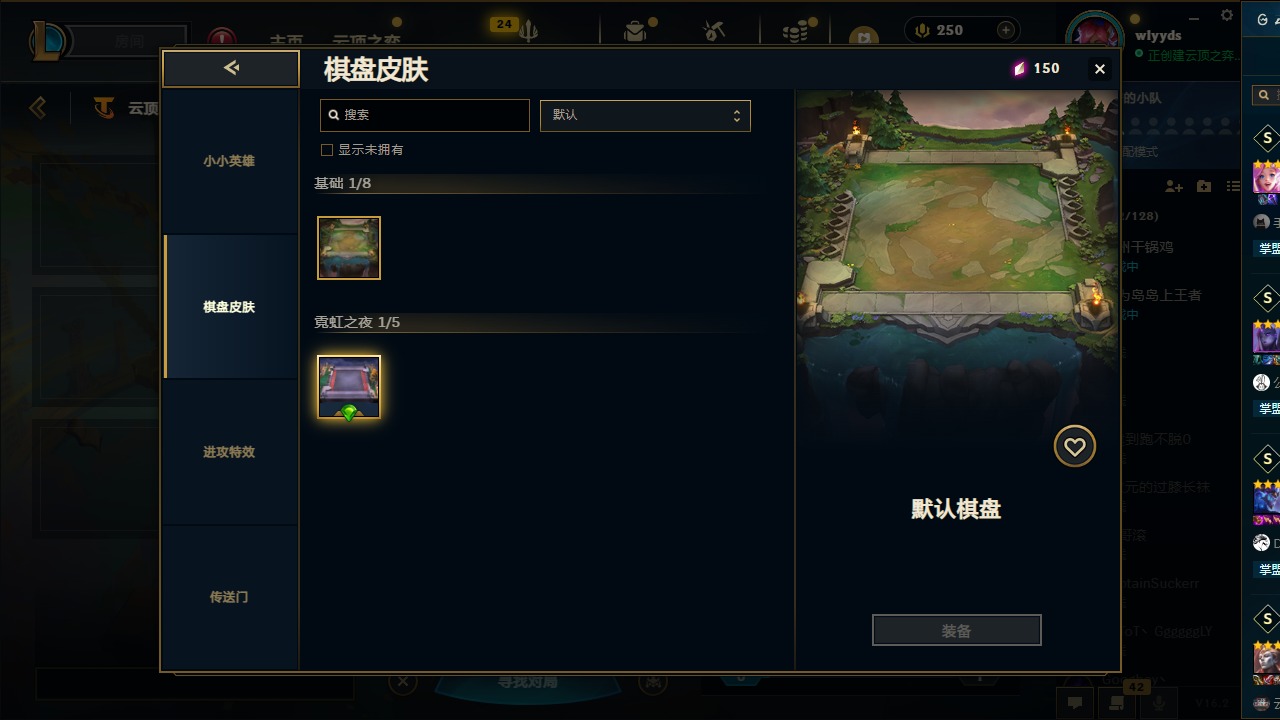Click the add friend icon in social panel
Image resolution: width=1280 pixels, height=720 pixels.
tap(1174, 187)
